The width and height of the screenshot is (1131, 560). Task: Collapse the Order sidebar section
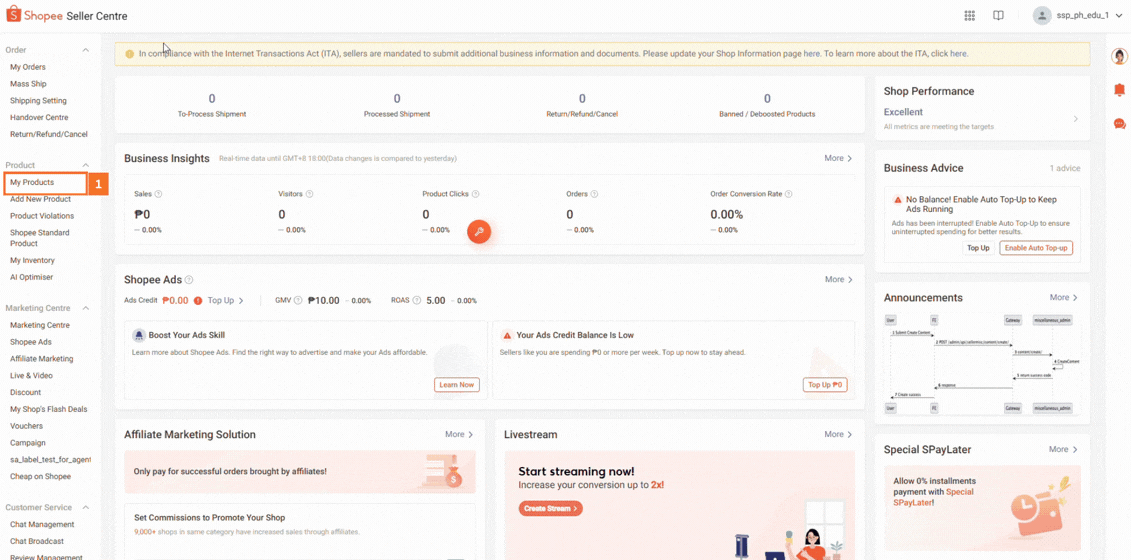coord(86,50)
